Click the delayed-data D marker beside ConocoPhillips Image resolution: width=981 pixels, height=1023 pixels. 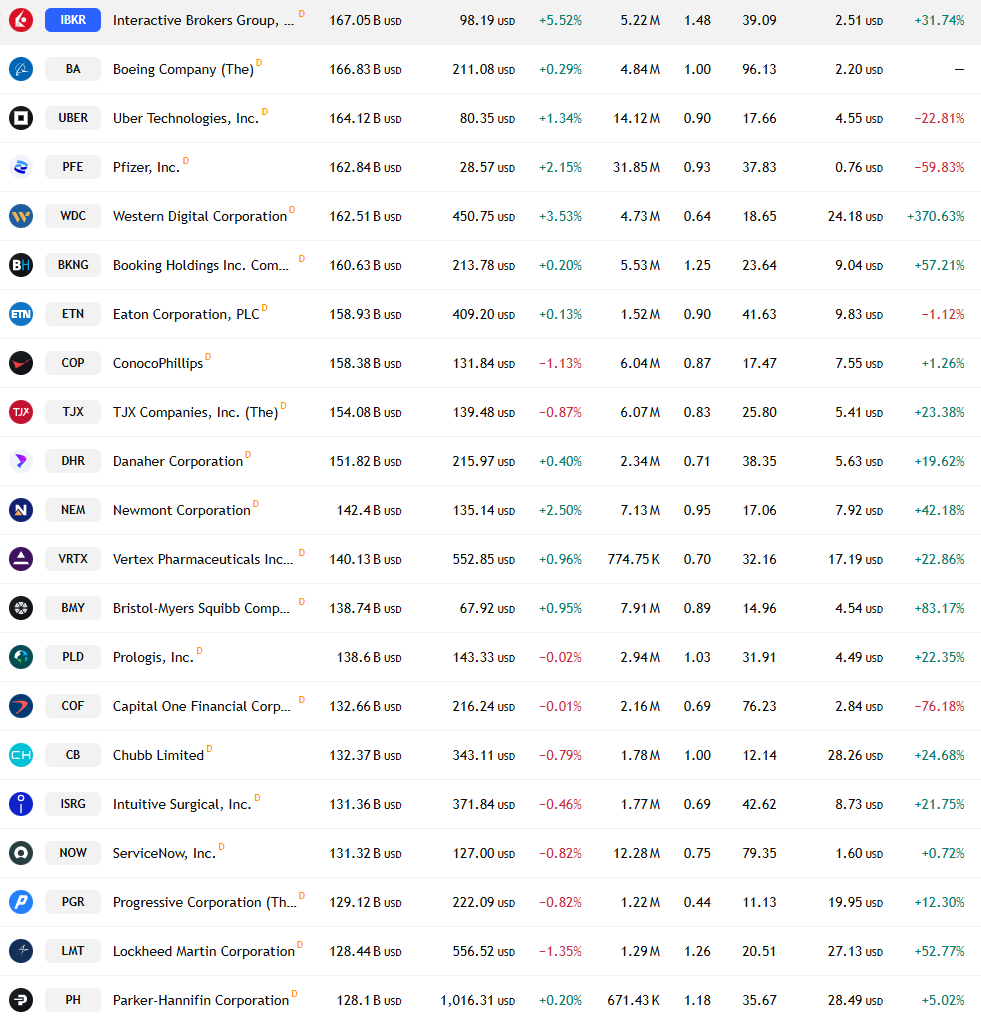[x=208, y=356]
